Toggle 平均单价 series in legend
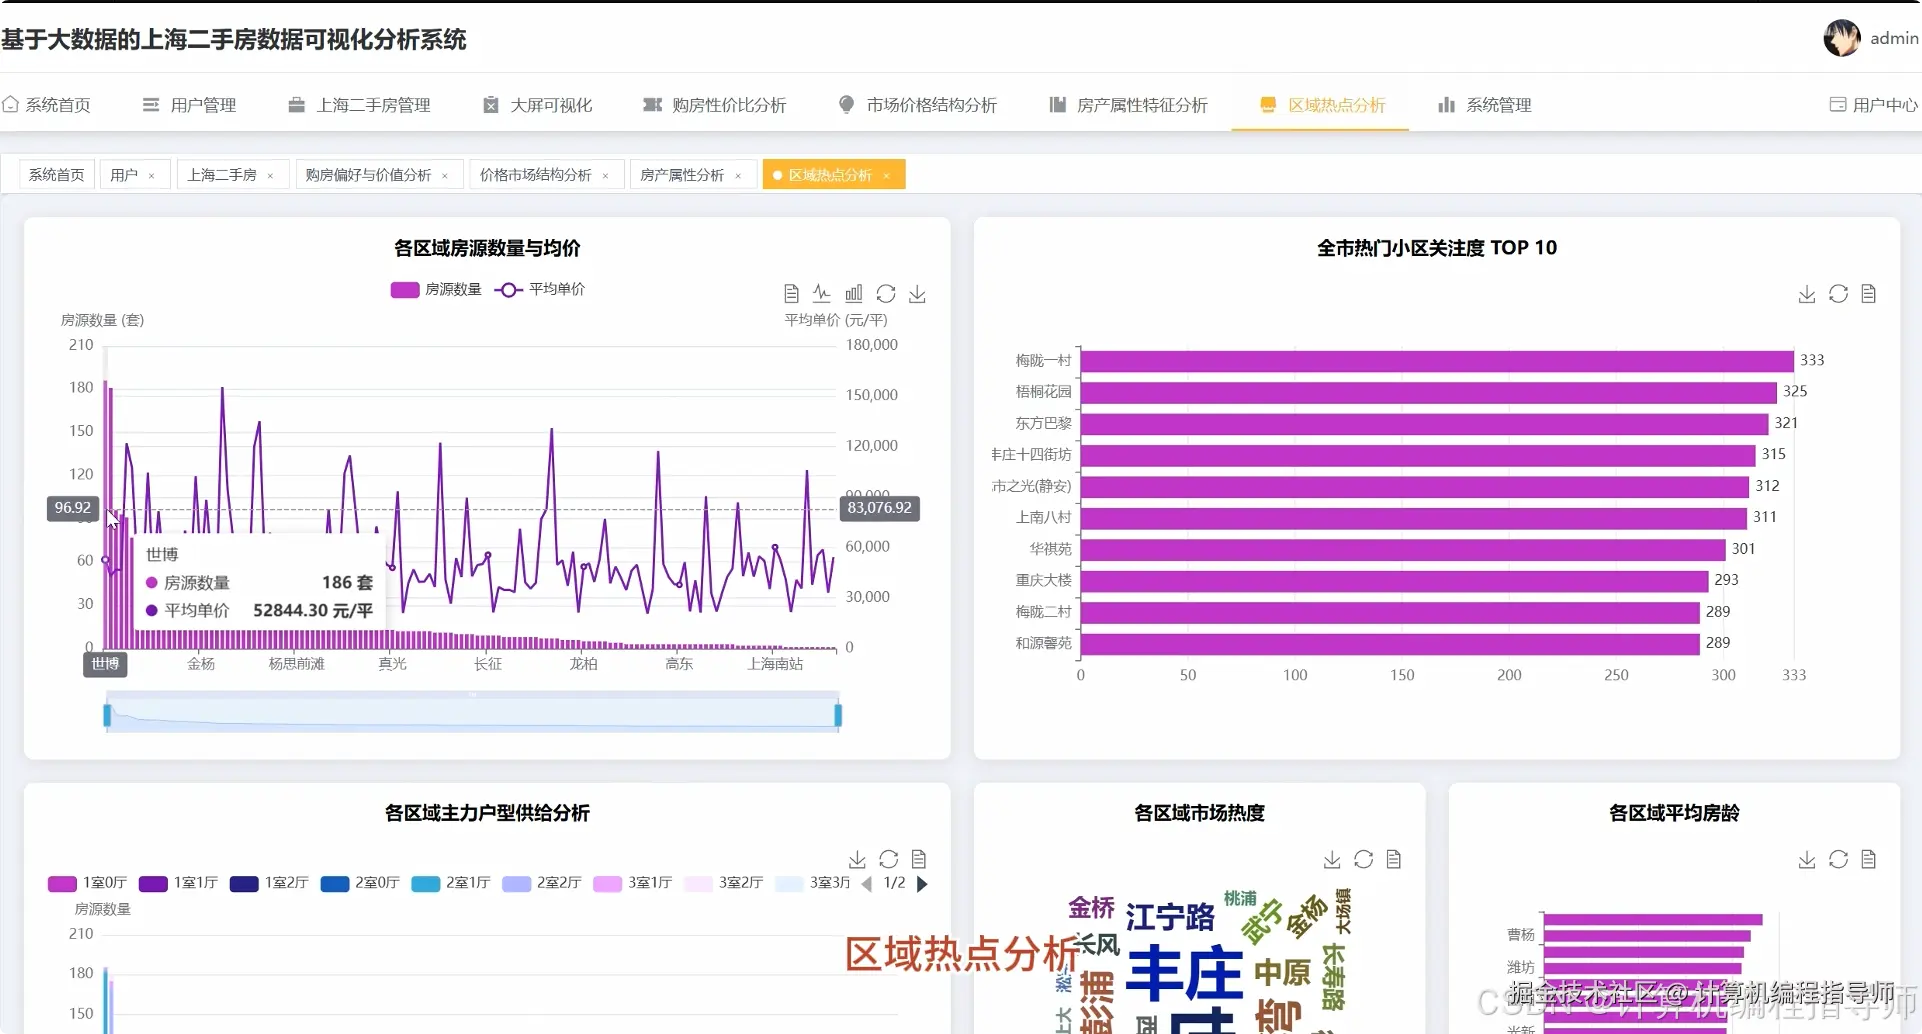Viewport: 1922px width, 1034px height. (540, 289)
